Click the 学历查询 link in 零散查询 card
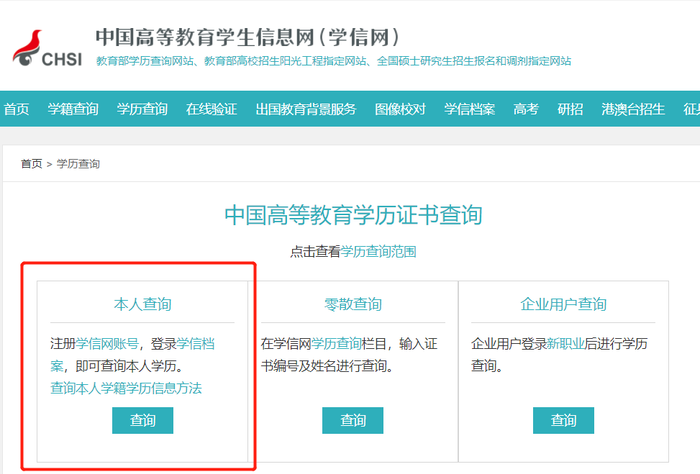The height and width of the screenshot is (474, 700). 336,343
